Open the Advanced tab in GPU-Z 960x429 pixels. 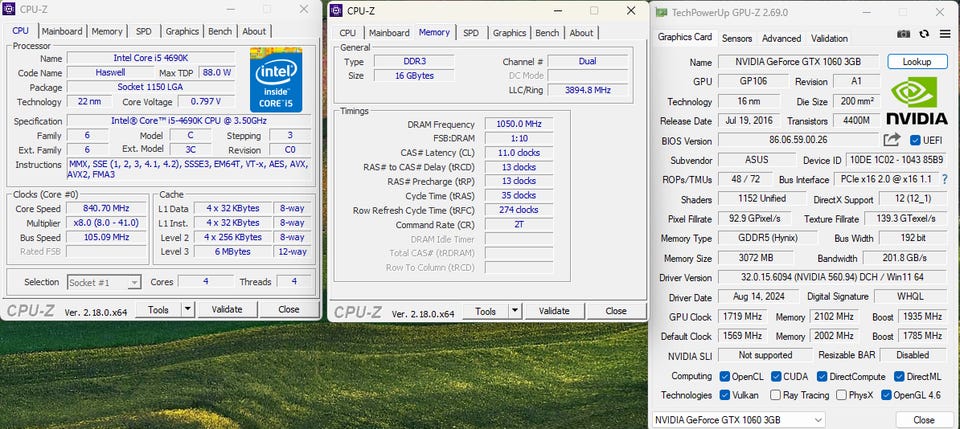(x=781, y=38)
